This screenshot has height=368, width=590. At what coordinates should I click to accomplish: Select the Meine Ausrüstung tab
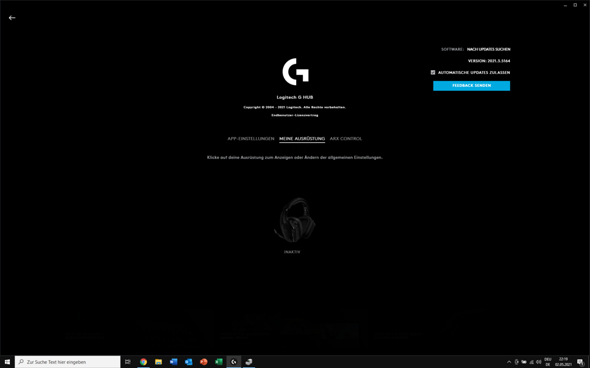pyautogui.click(x=302, y=139)
